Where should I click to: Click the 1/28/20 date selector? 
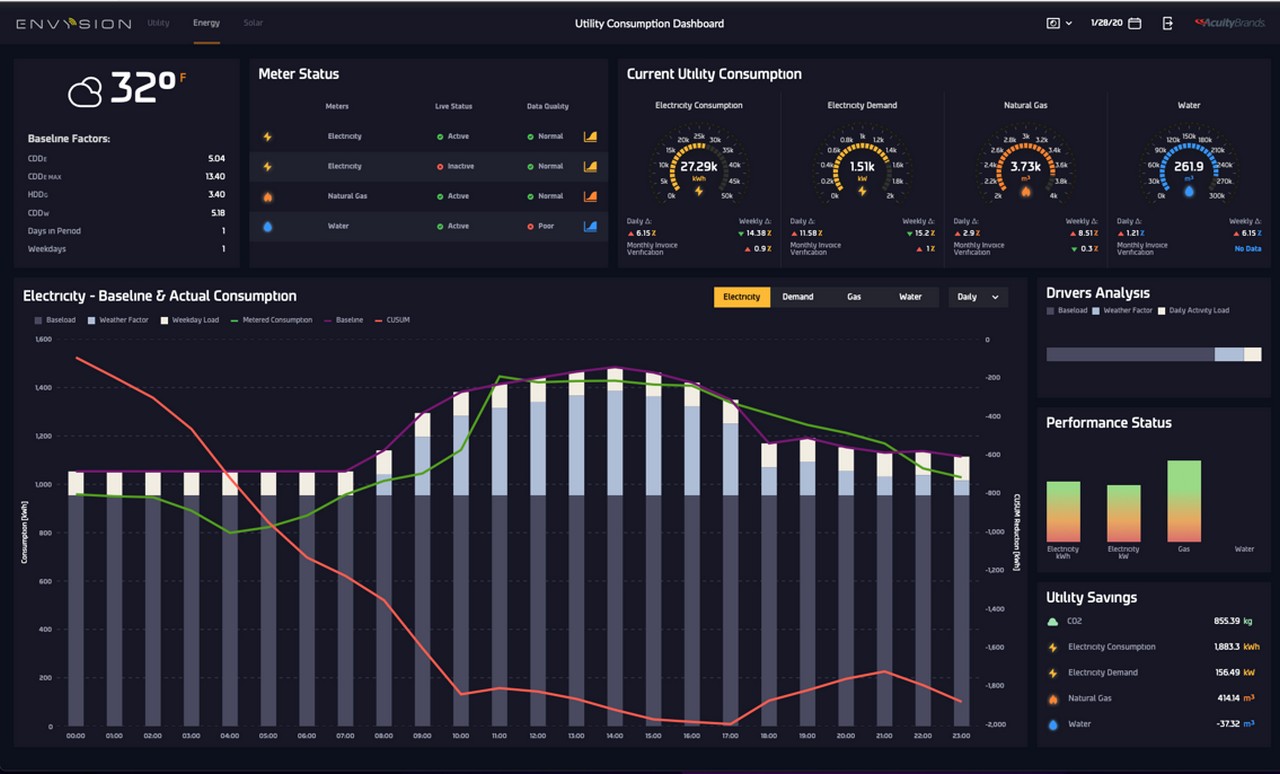coord(1107,23)
